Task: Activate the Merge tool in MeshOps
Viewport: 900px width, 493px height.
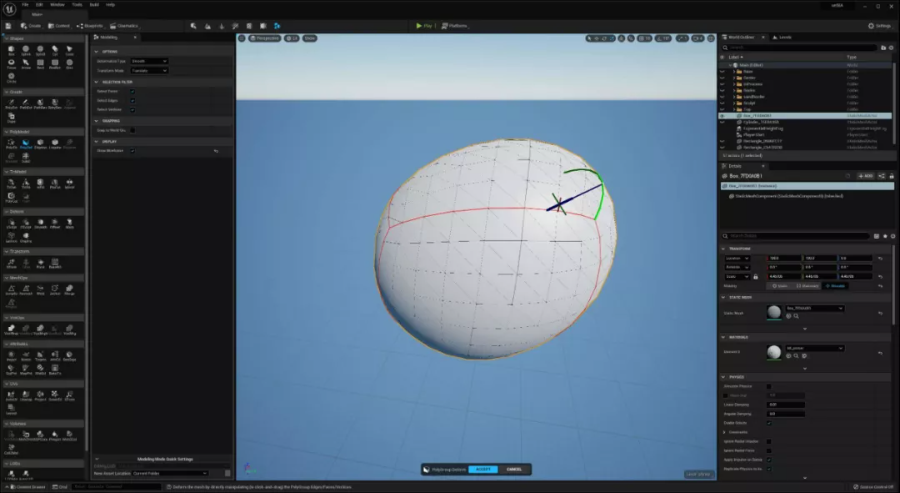Action: point(69,290)
